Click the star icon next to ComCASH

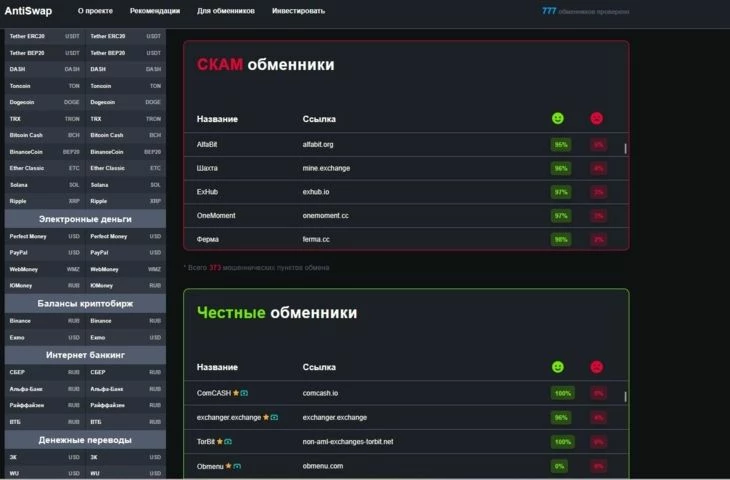tap(236, 393)
